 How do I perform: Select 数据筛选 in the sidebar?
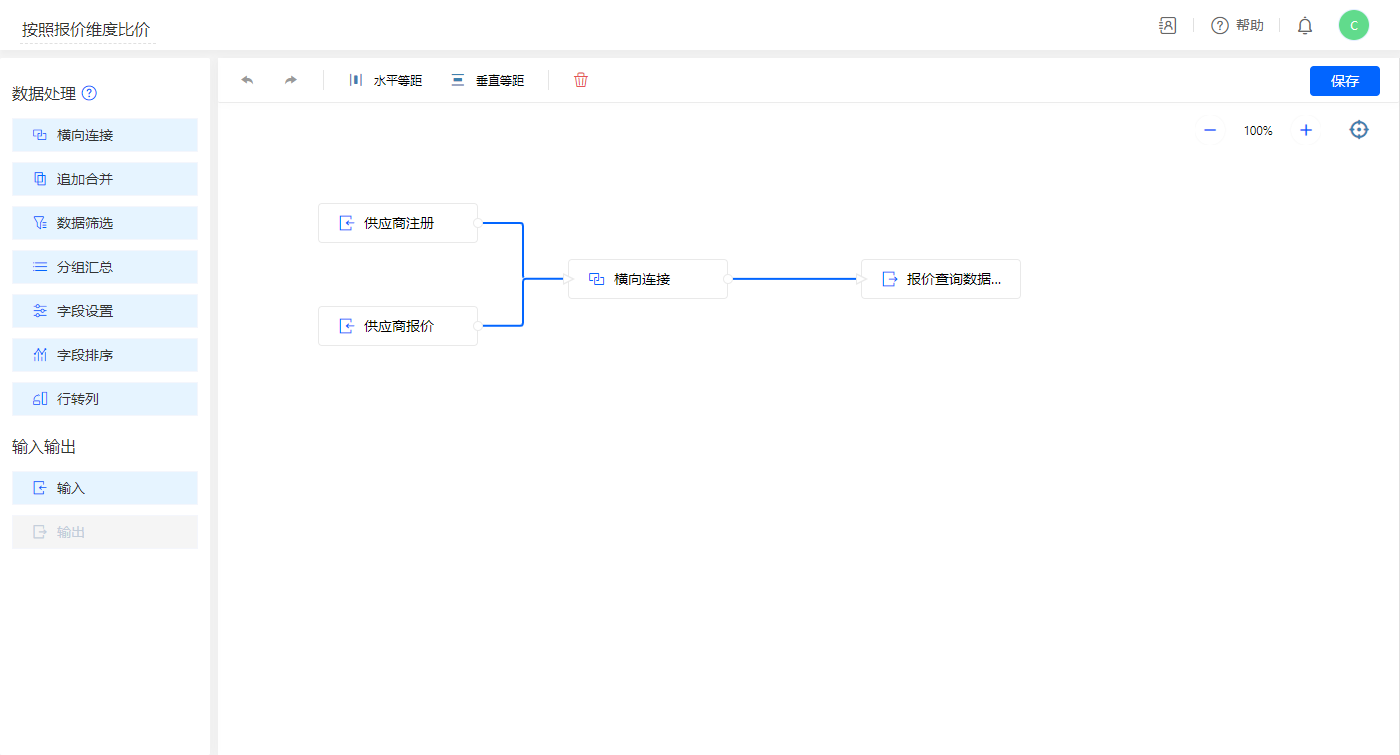105,223
